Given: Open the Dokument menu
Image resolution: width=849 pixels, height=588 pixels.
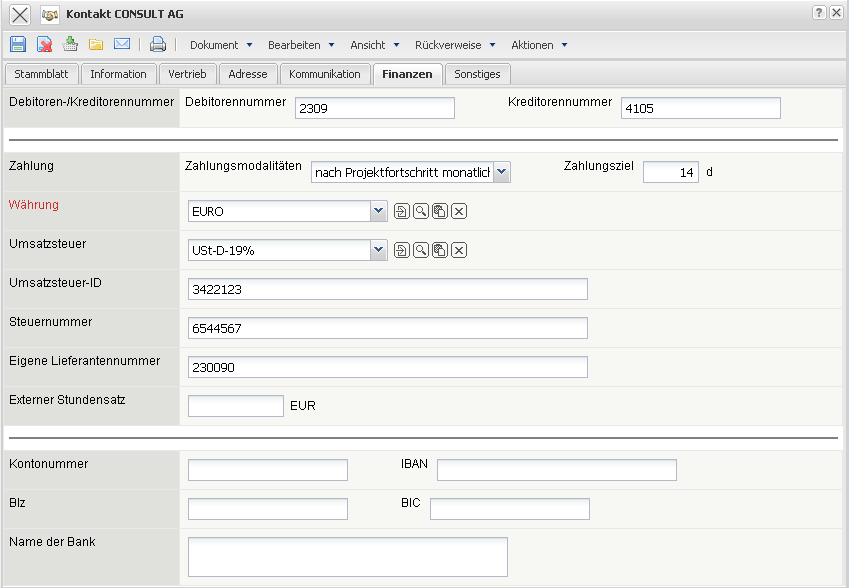Looking at the screenshot, I should click(x=221, y=45).
